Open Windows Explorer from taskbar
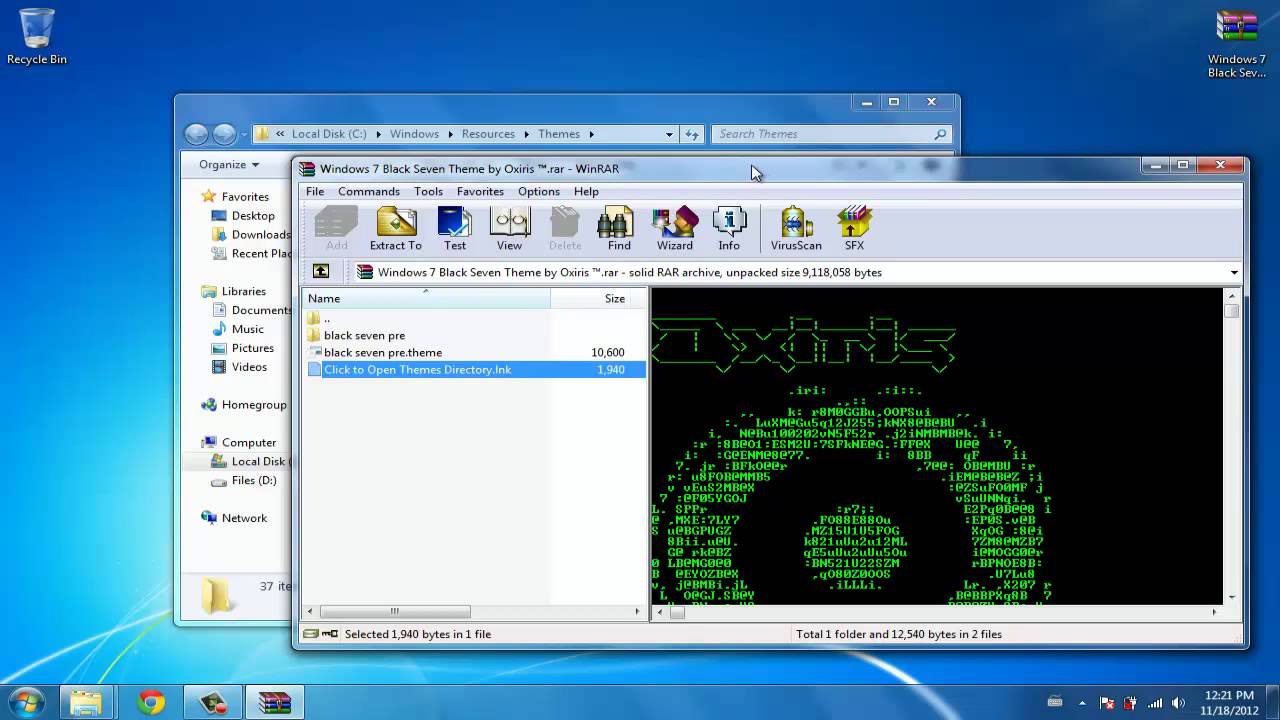This screenshot has width=1280, height=720. coord(87,703)
